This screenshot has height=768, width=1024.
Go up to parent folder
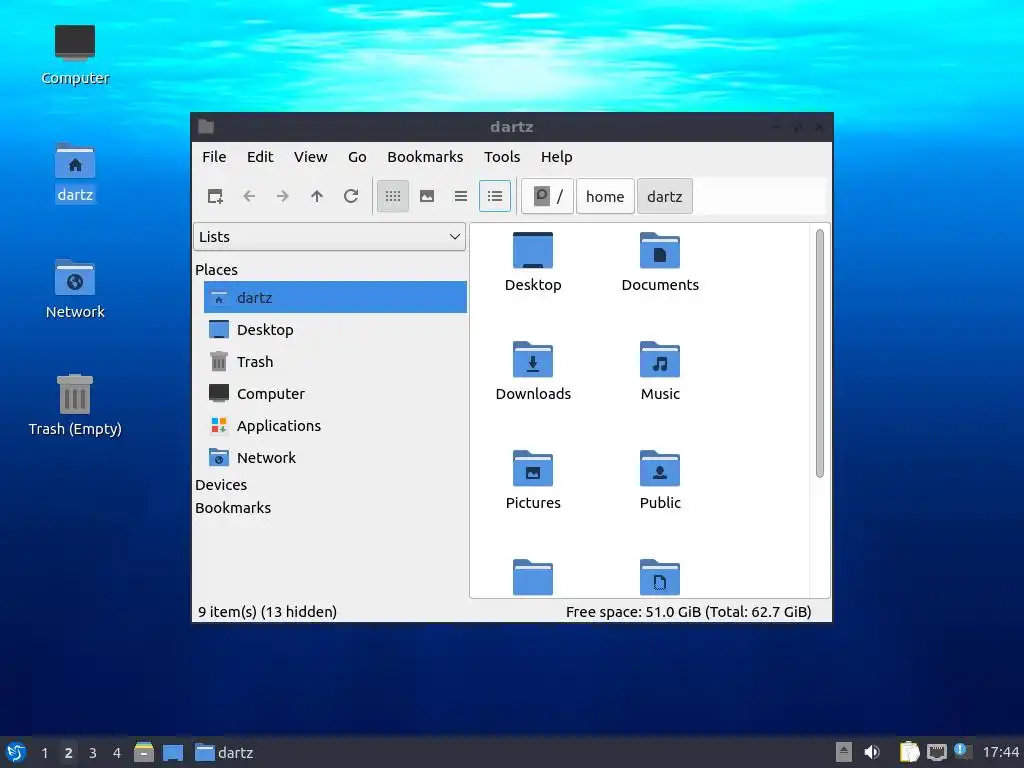[x=317, y=196]
